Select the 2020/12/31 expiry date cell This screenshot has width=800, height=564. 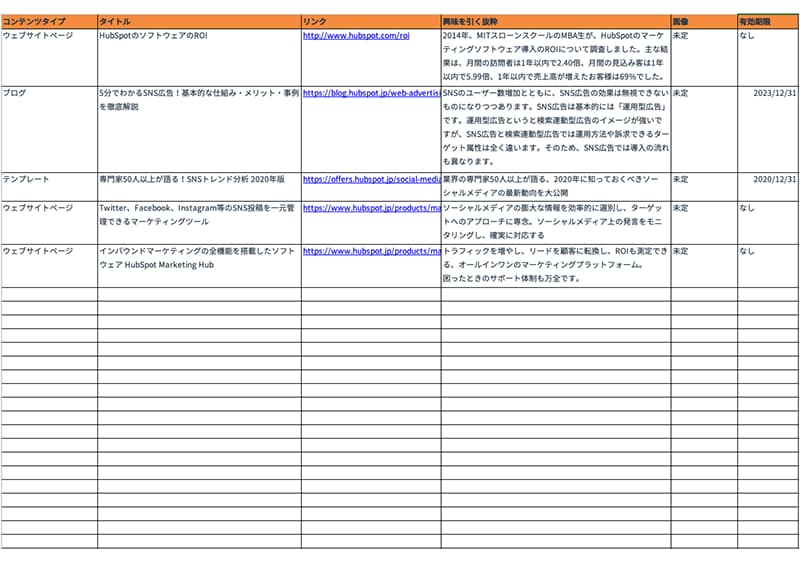coord(768,187)
